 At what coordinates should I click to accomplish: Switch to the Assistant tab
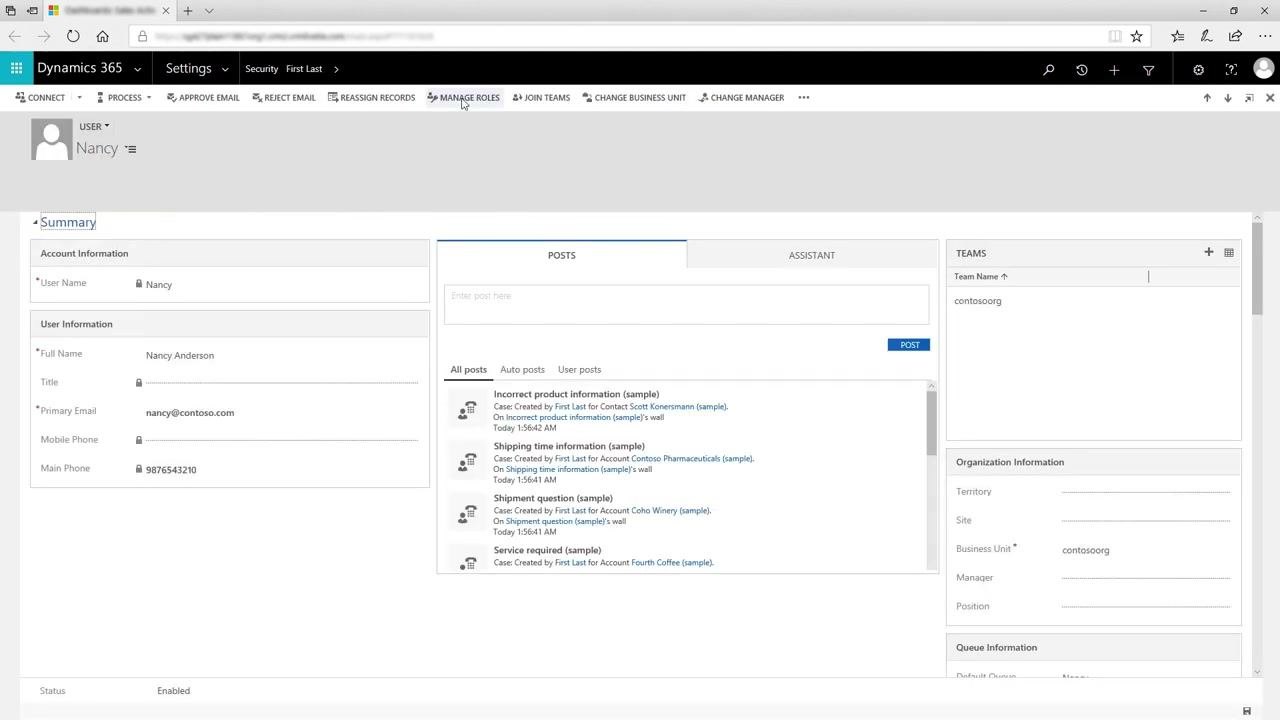click(x=812, y=255)
